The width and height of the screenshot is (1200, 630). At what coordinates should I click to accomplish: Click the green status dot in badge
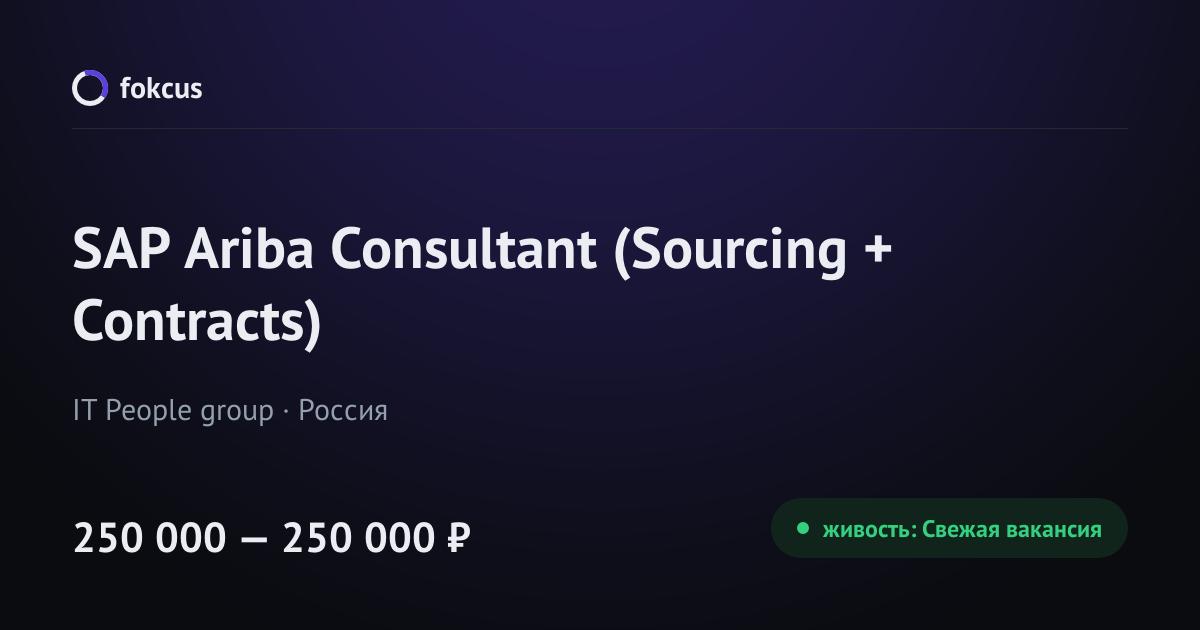click(802, 528)
